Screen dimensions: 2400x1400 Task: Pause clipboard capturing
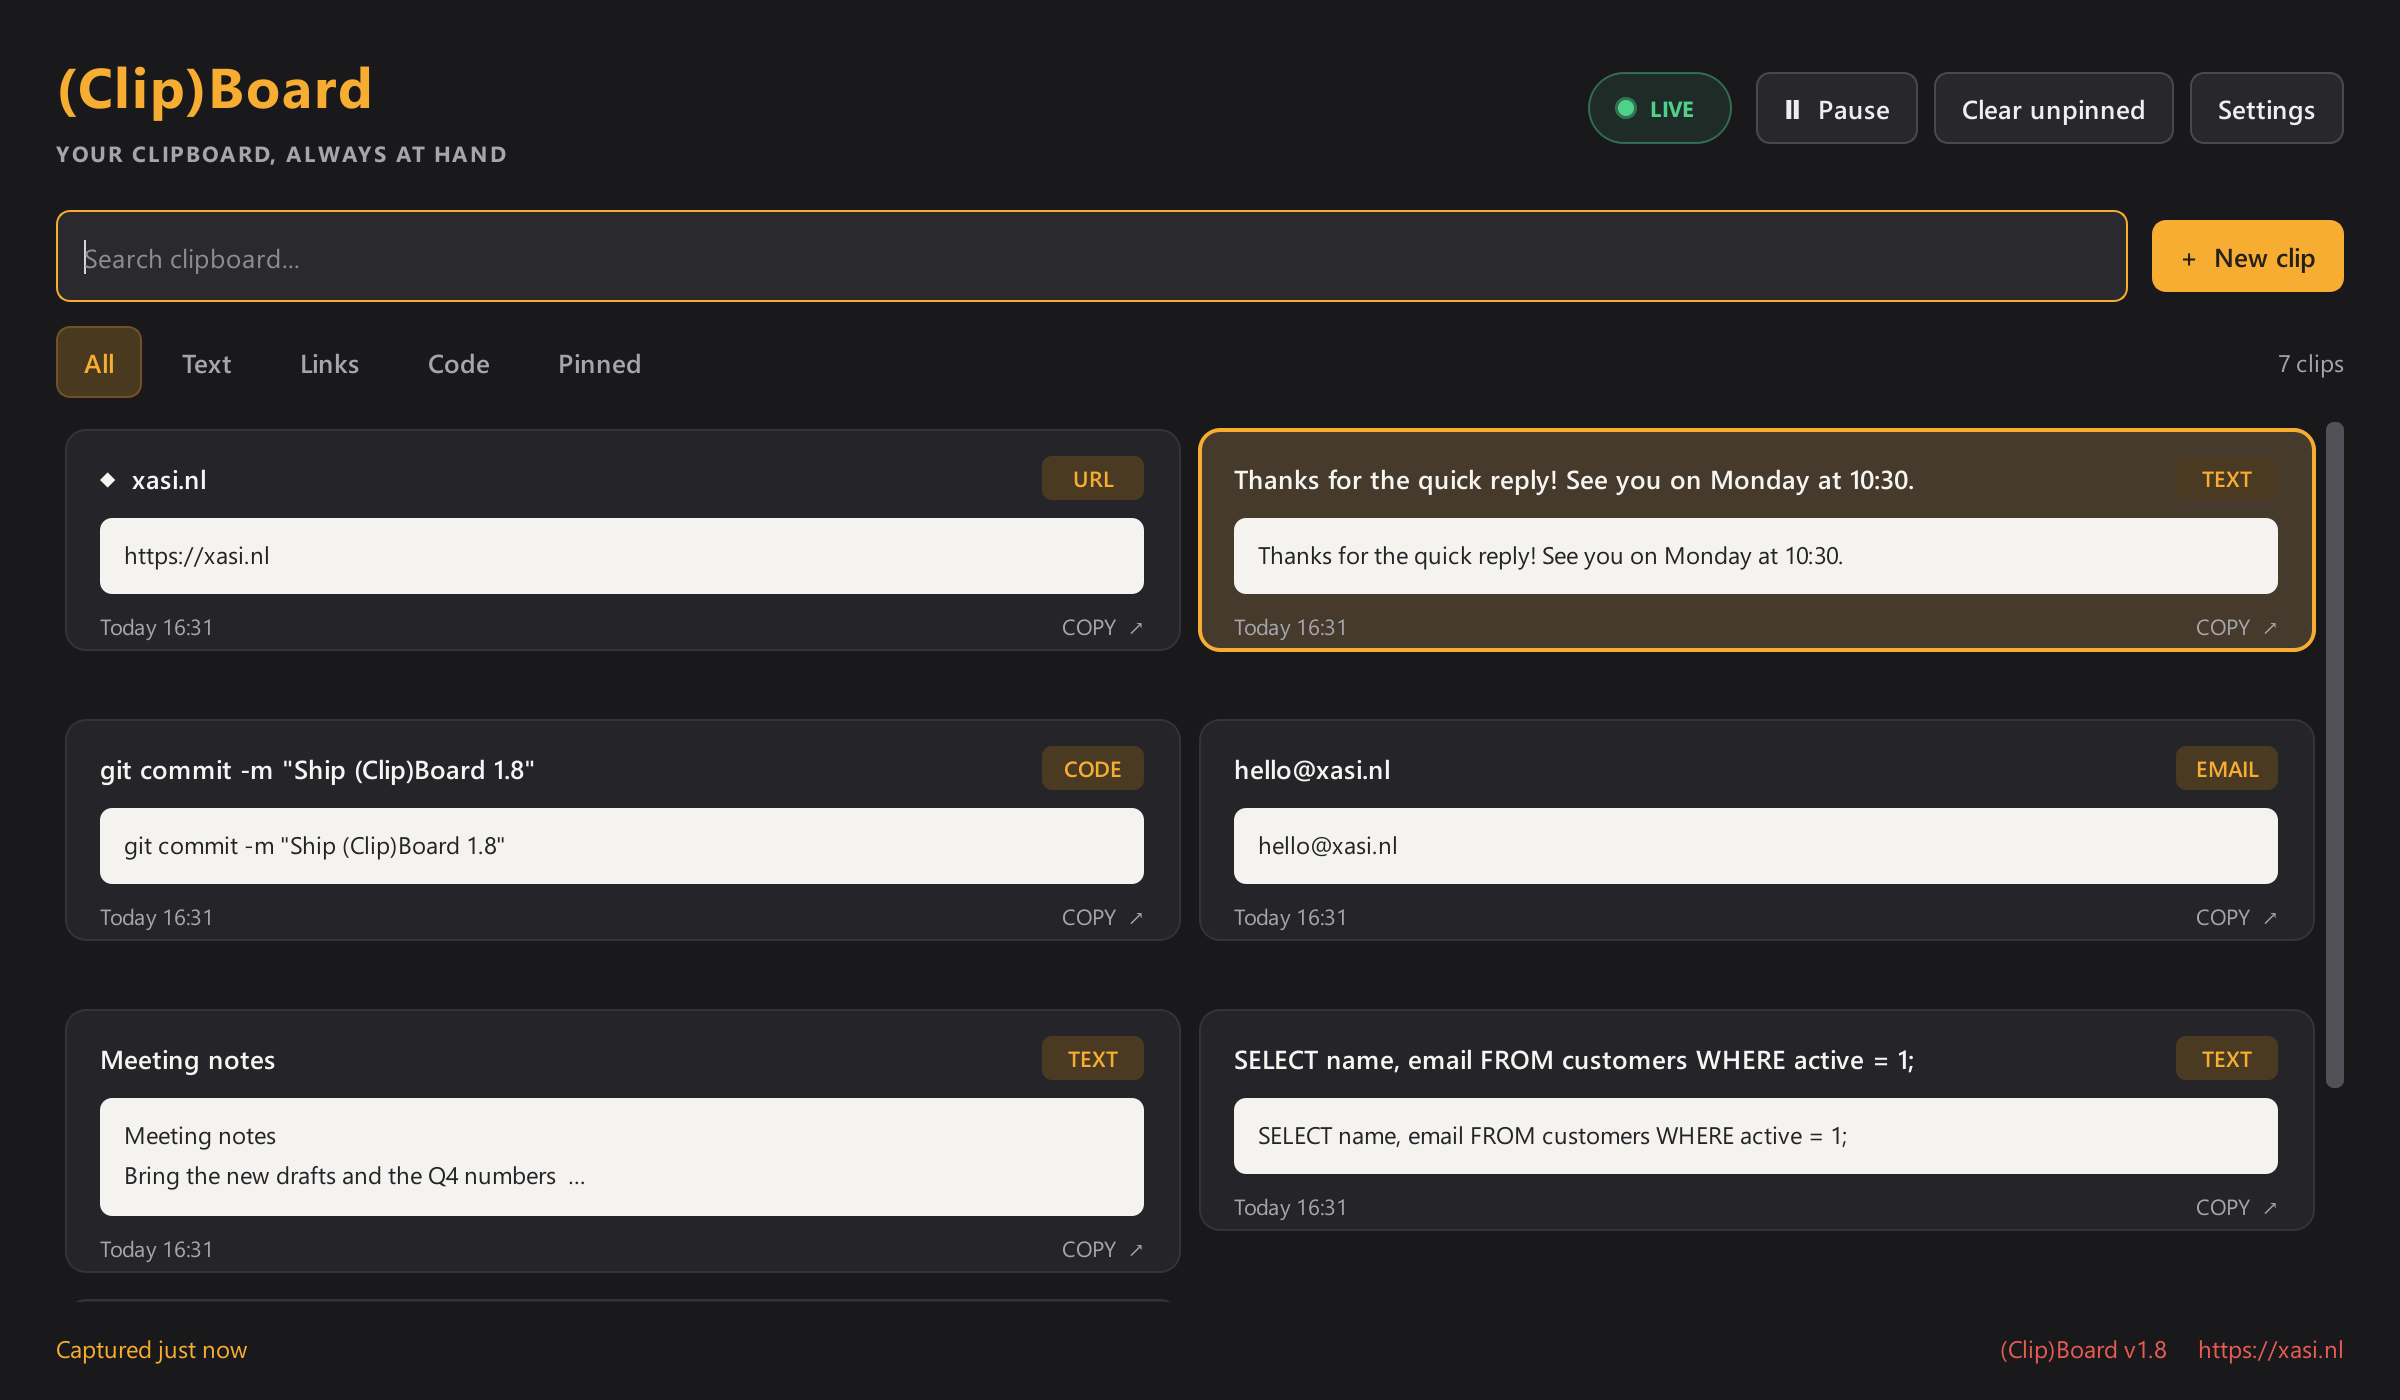point(1836,108)
